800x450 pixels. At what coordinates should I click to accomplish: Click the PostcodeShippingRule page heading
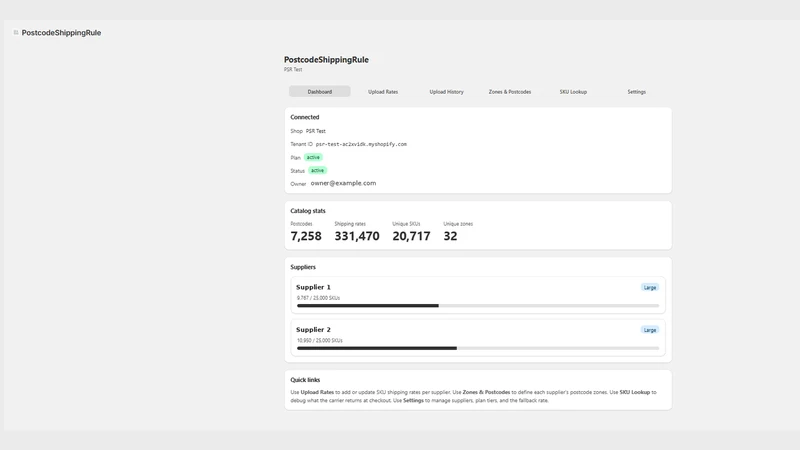point(326,60)
